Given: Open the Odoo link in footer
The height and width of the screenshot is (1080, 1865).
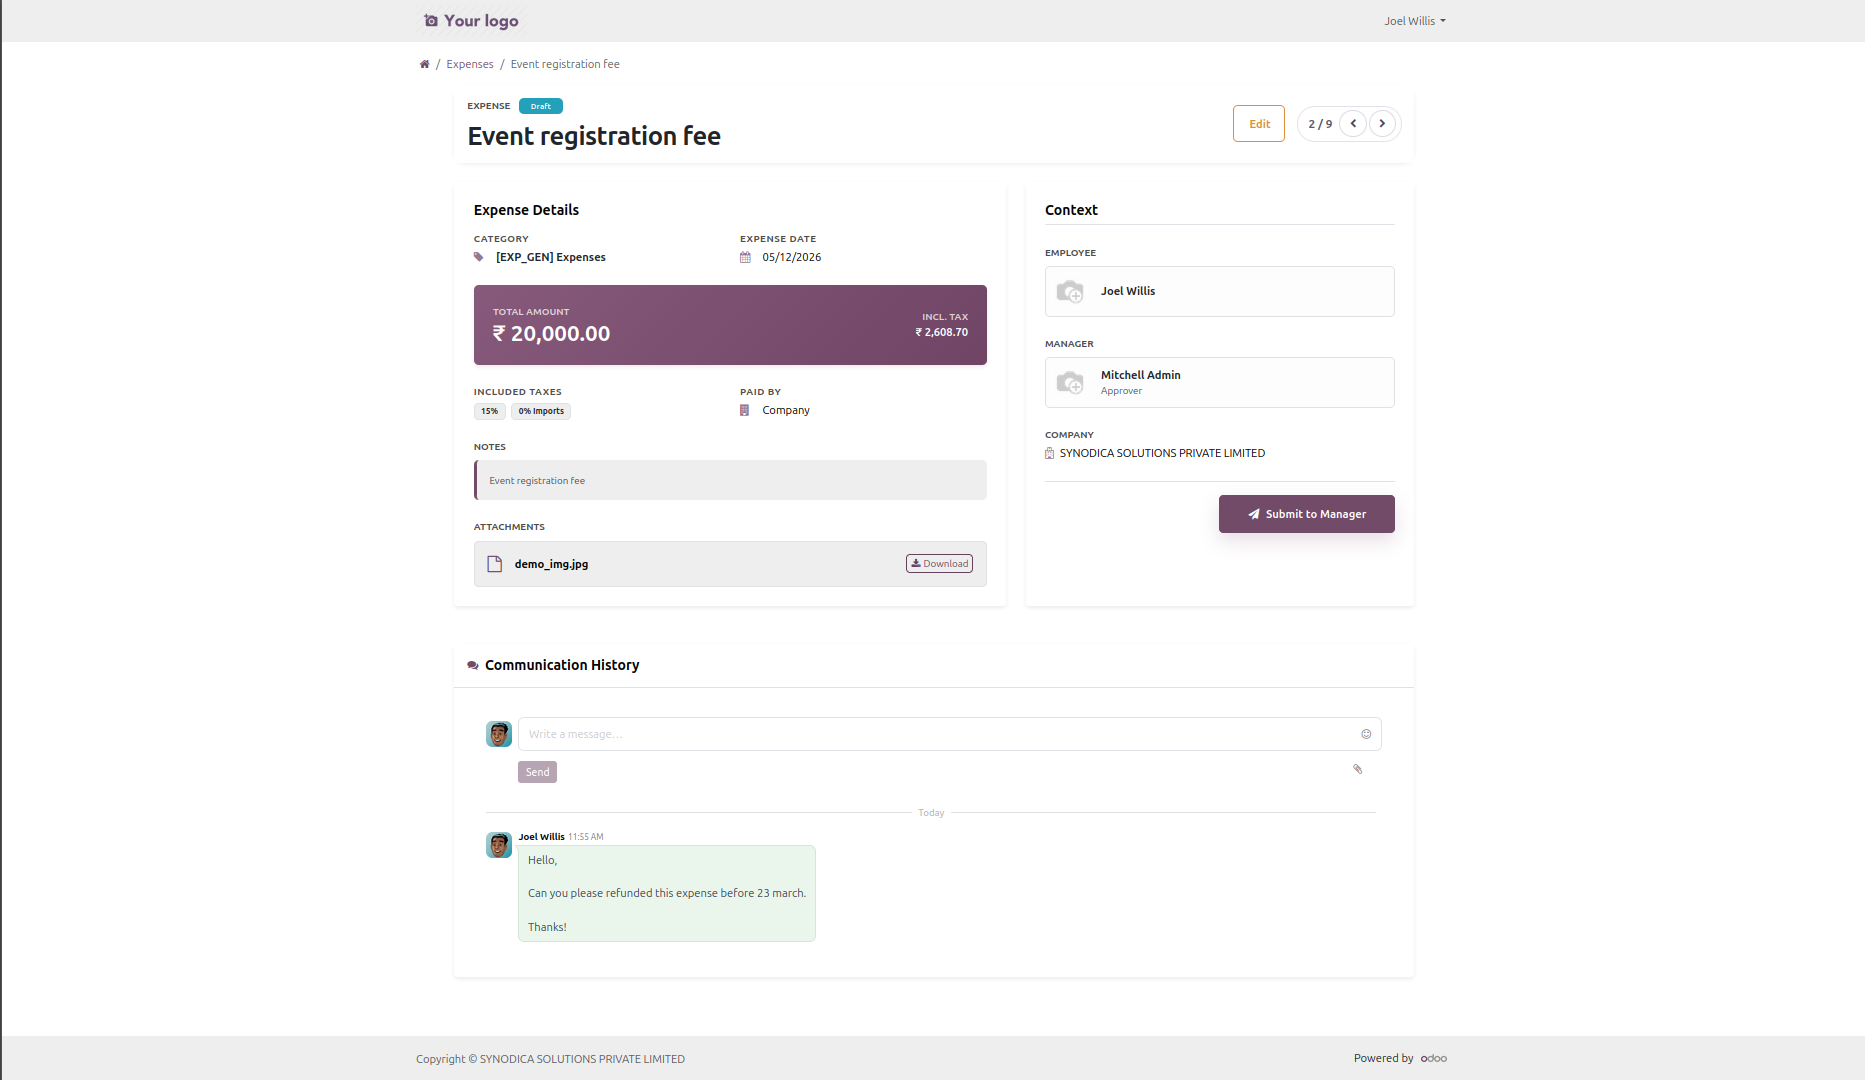Looking at the screenshot, I should coord(1434,1058).
